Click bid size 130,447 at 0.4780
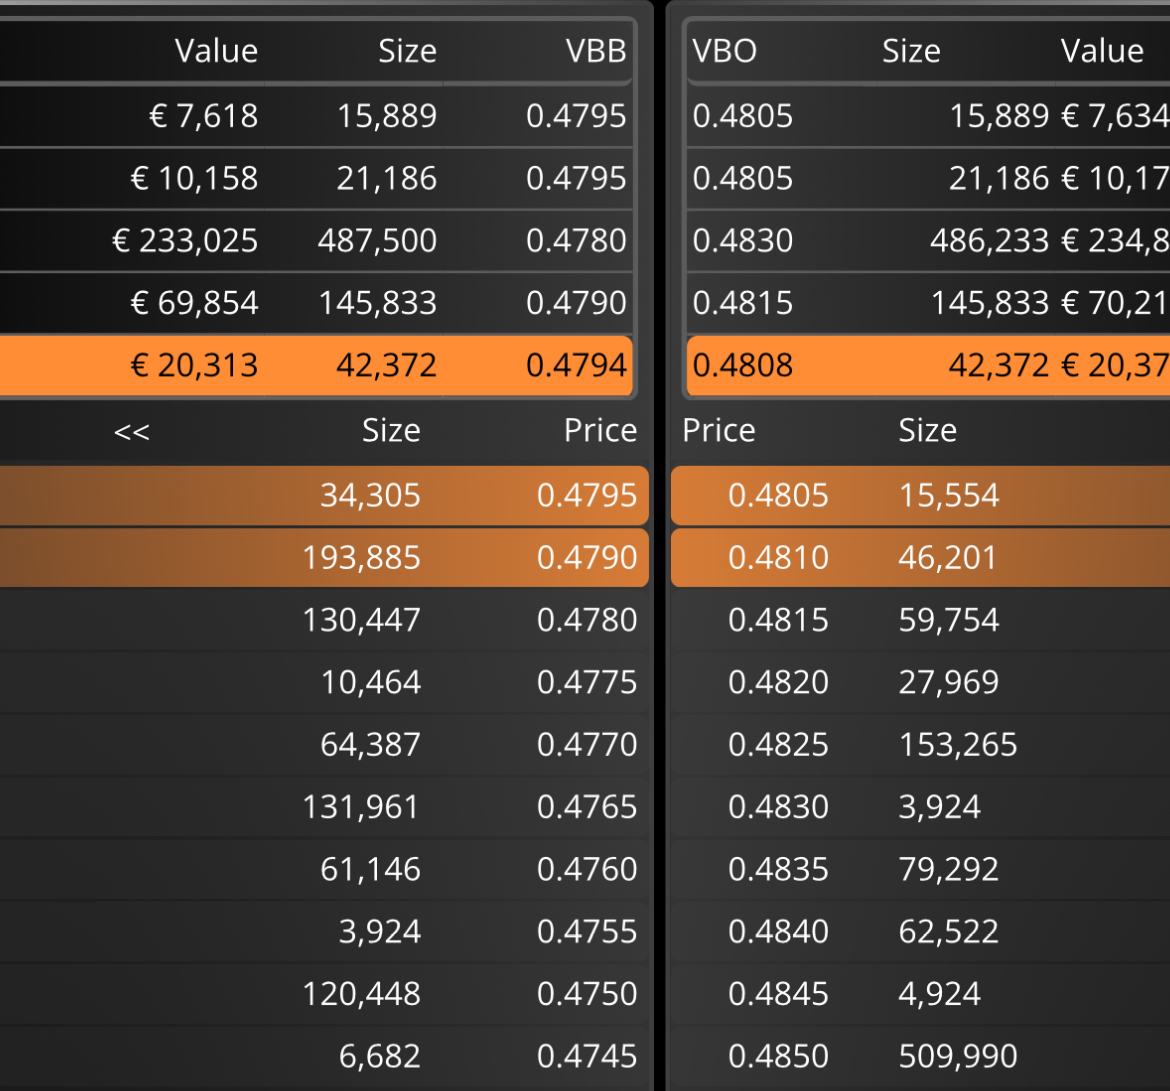 [361, 620]
